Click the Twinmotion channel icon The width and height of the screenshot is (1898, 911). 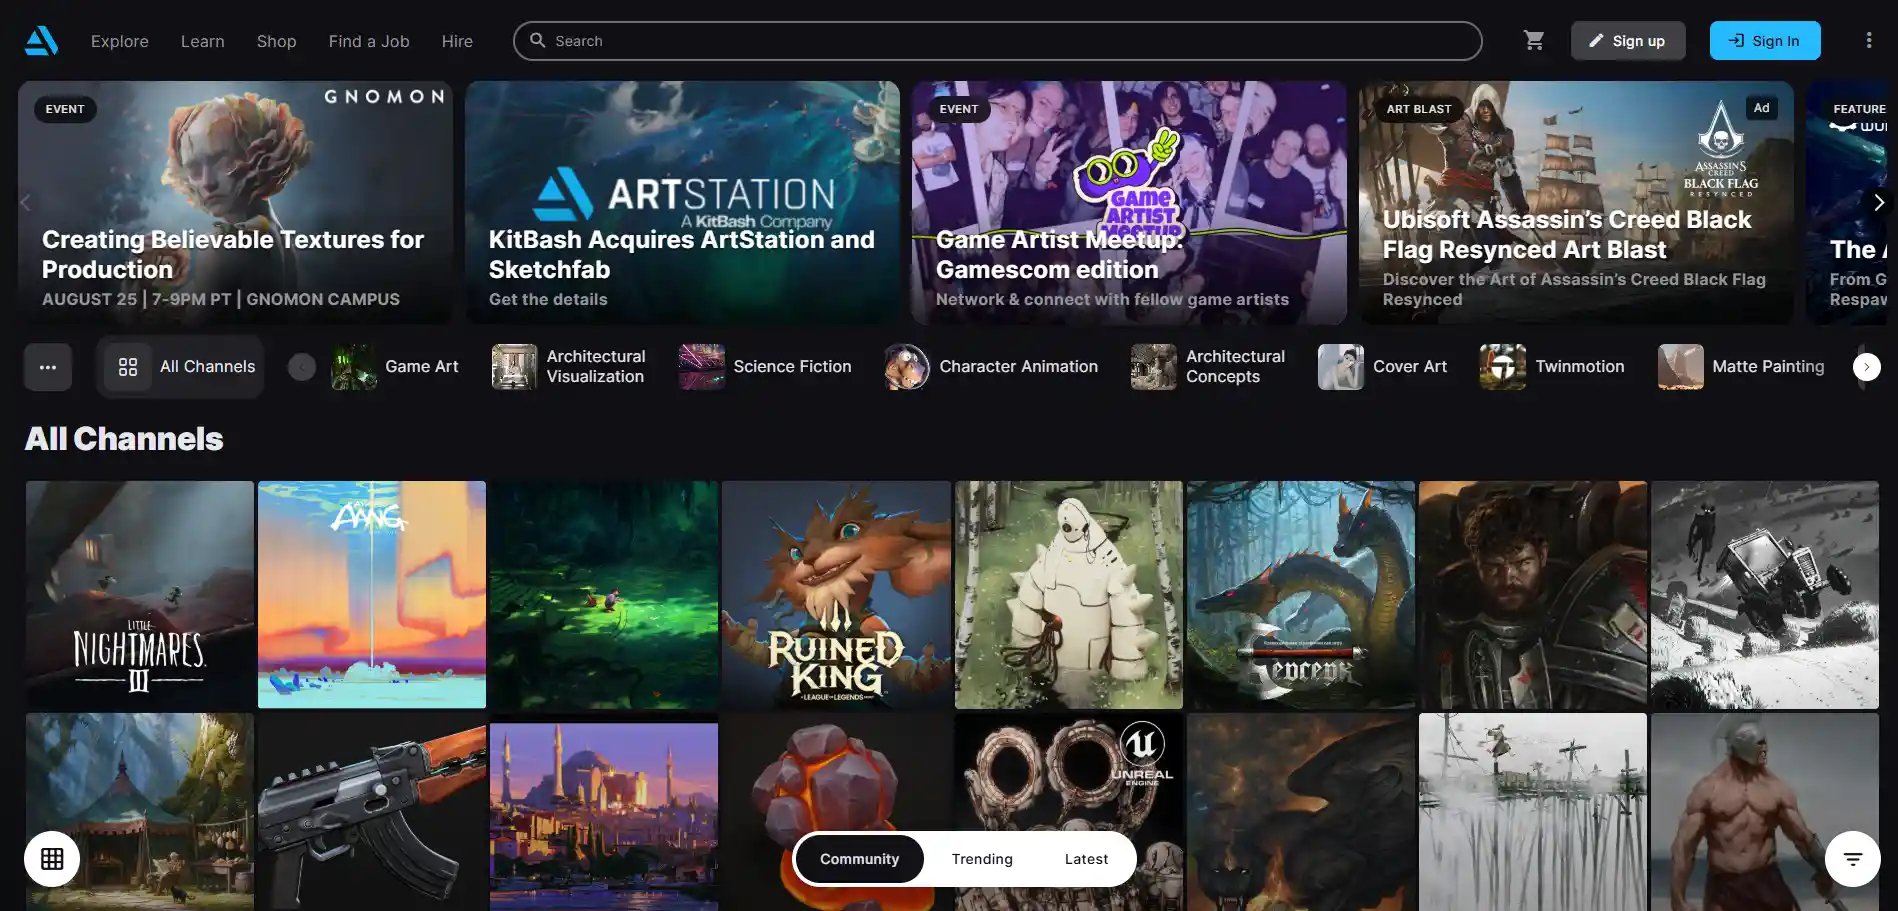click(1503, 367)
